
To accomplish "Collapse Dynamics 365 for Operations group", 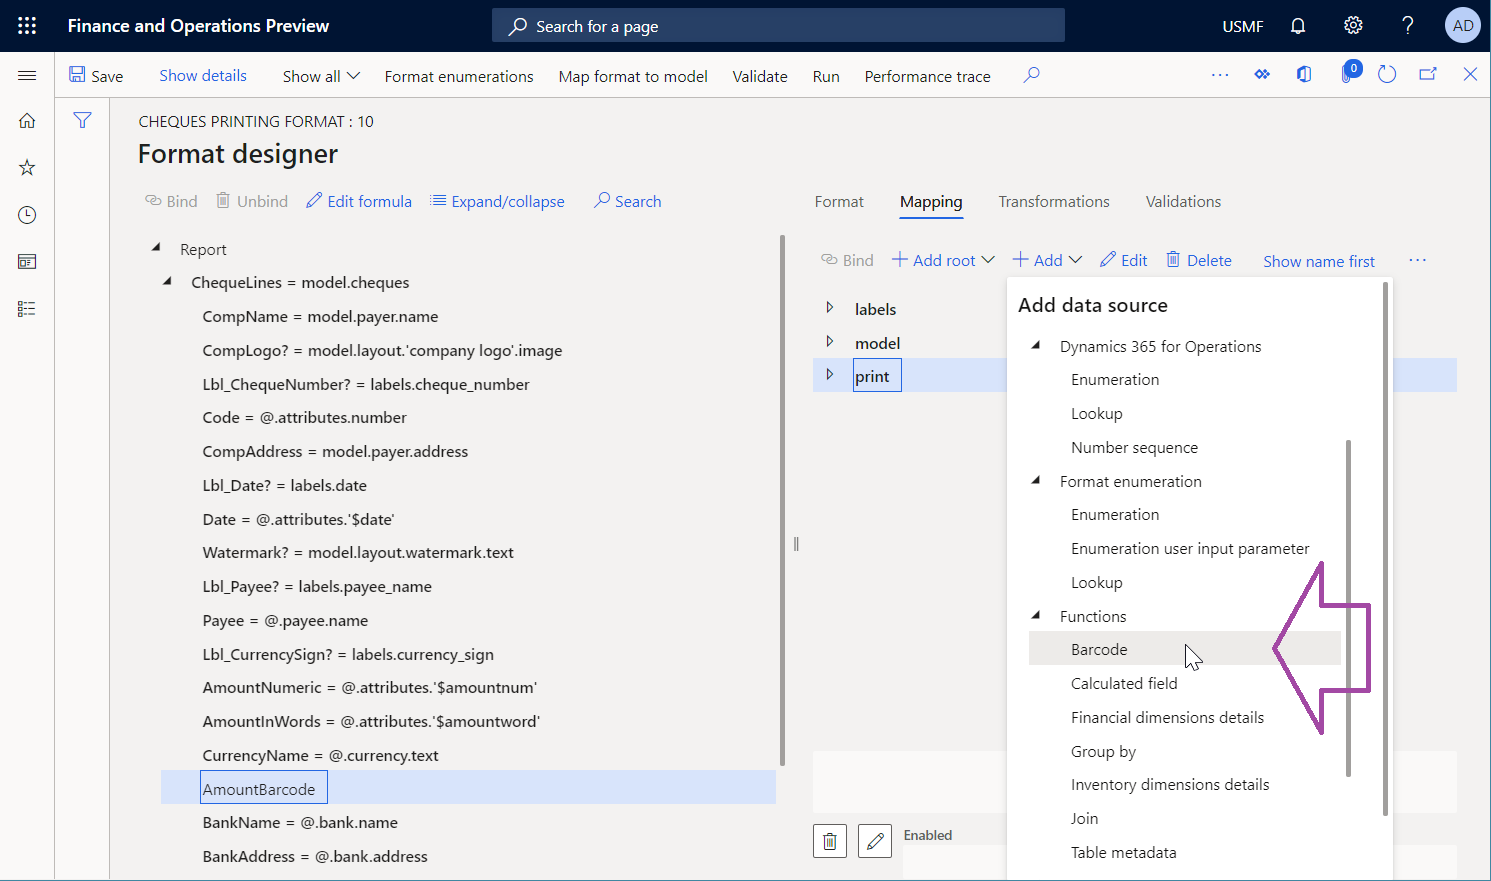I will (x=1036, y=345).
